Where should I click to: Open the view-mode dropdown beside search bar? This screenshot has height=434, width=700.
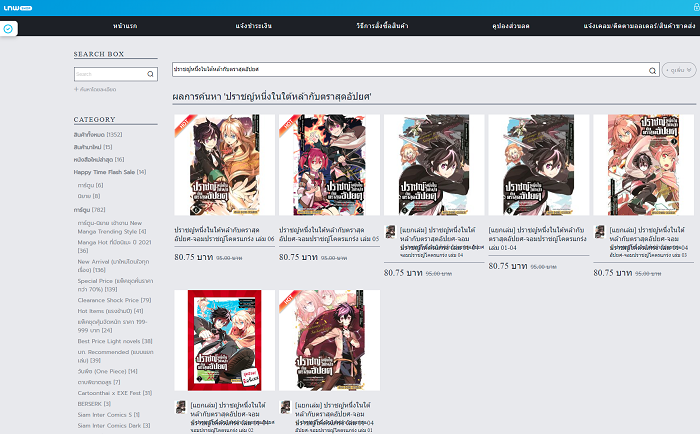coord(679,70)
